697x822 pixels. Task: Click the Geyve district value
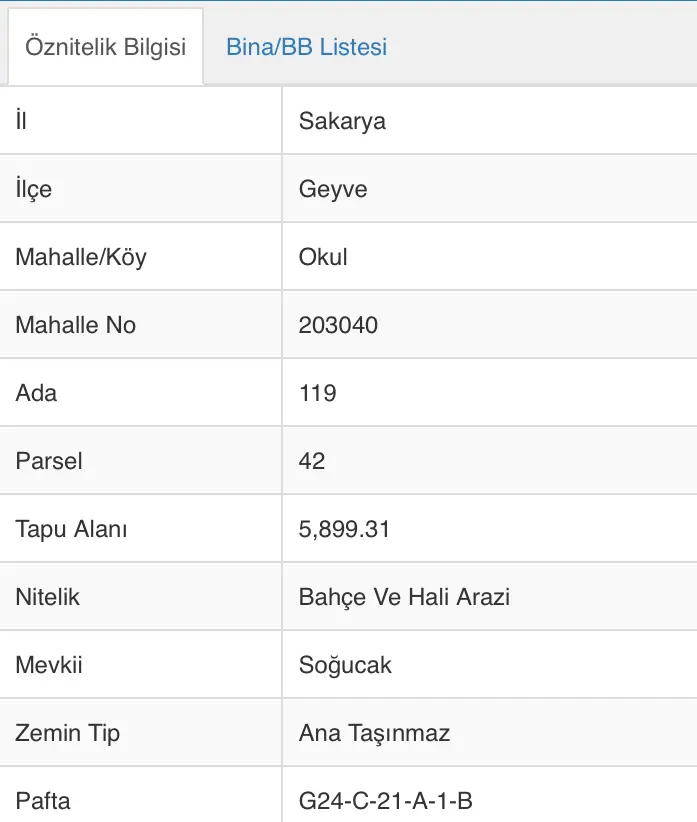(x=333, y=189)
